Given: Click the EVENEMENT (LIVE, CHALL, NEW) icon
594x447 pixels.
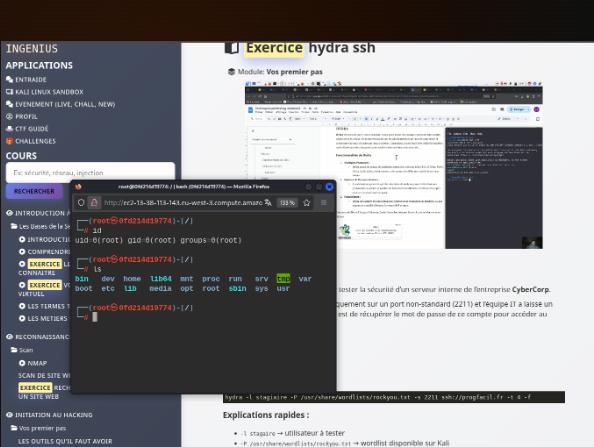Looking at the screenshot, I should tap(9, 104).
